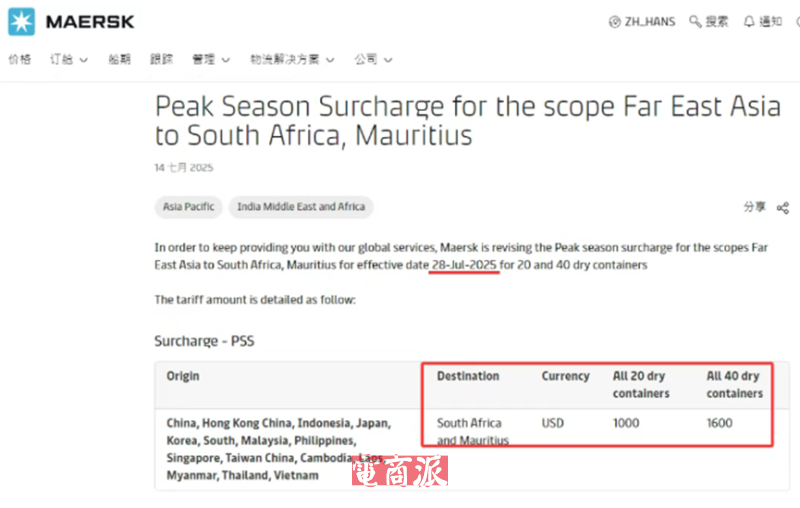
Task: Click the Origin table column header
Action: click(183, 376)
